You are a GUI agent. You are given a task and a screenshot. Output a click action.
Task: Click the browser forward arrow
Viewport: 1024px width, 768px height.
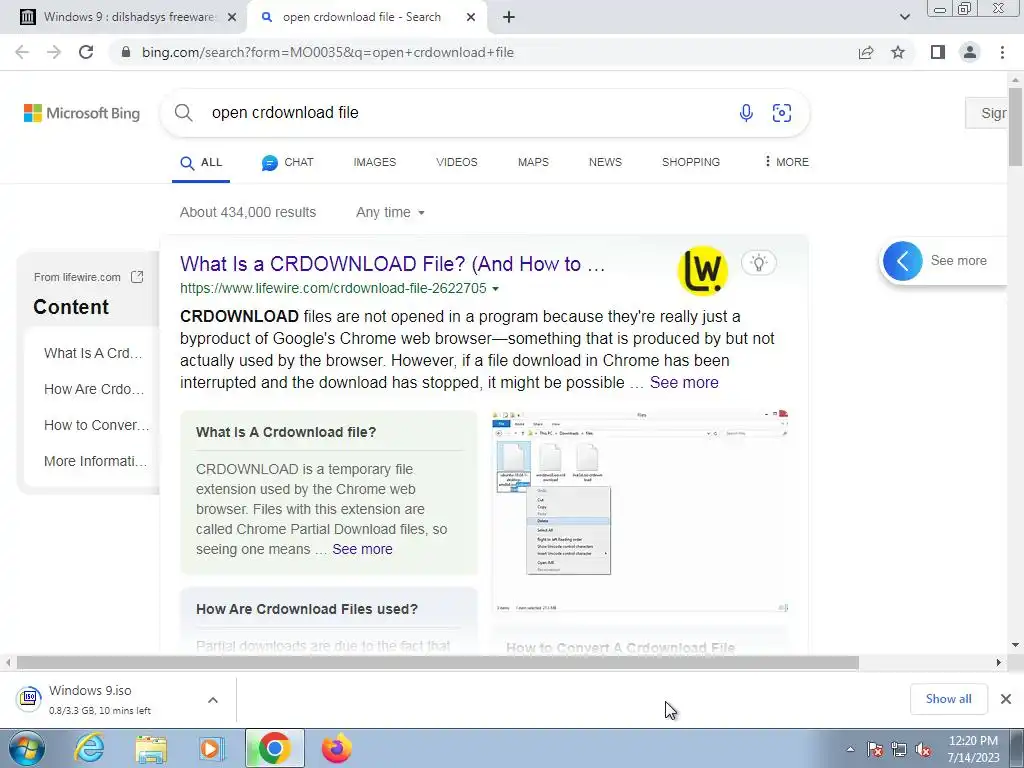click(54, 52)
